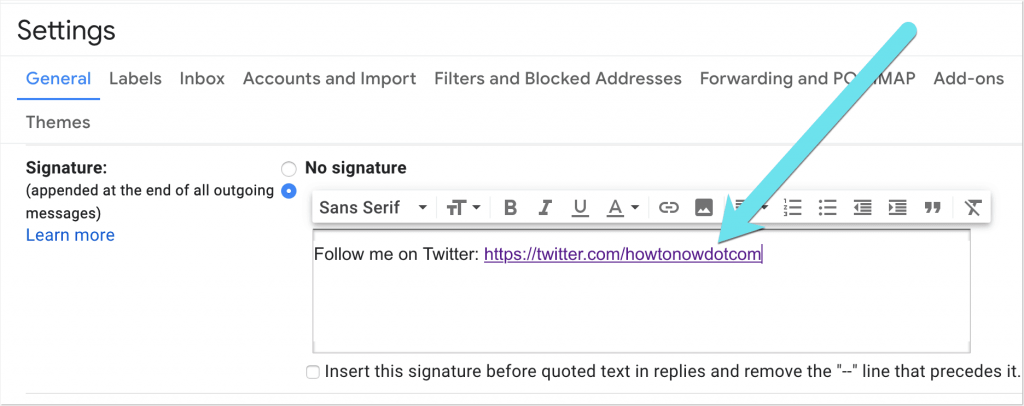The image size is (1024, 406).
Task: Apply numbered list formatting
Action: (793, 208)
